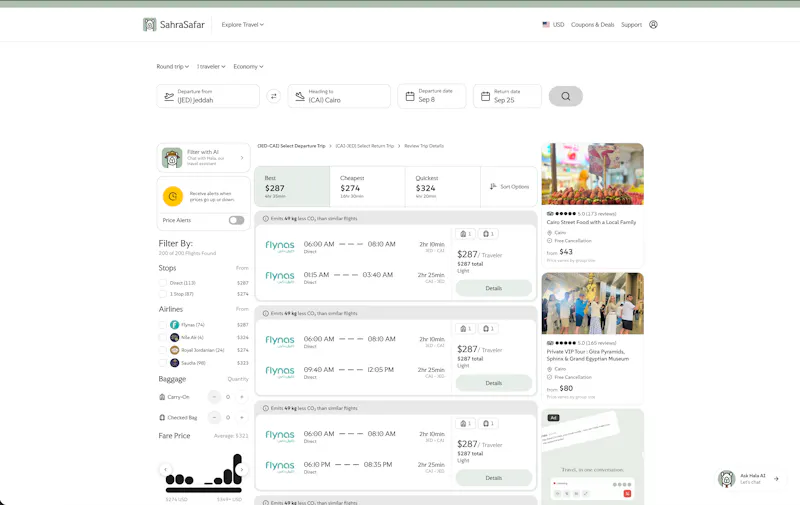Click the Flynas airline filter logo

(174, 324)
